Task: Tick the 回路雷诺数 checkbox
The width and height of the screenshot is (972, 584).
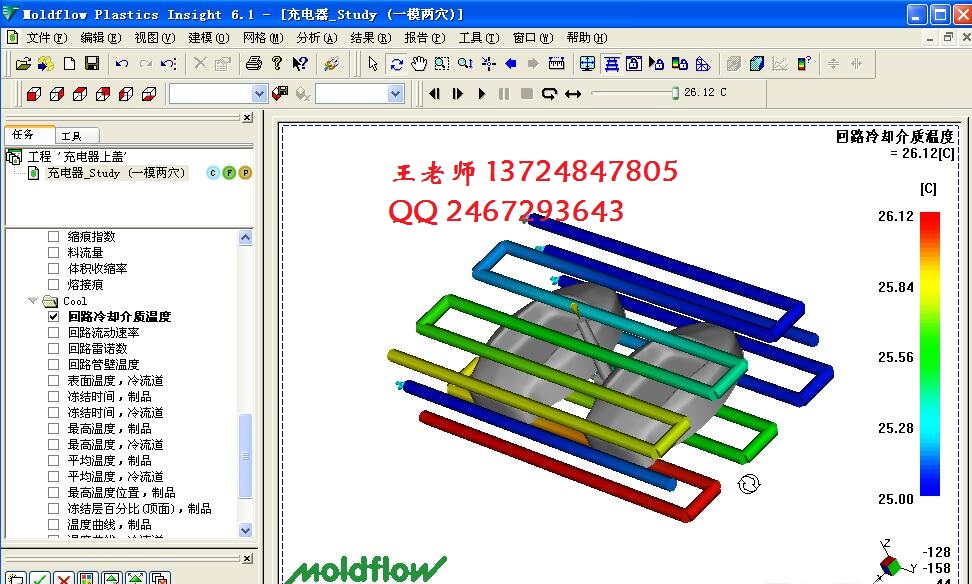Action: click(x=53, y=348)
